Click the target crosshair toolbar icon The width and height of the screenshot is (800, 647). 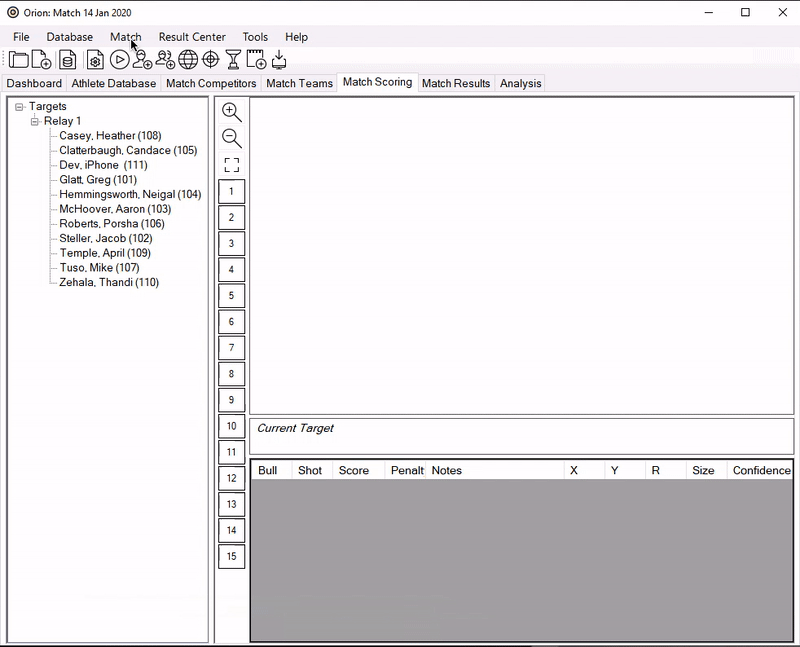[211, 60]
